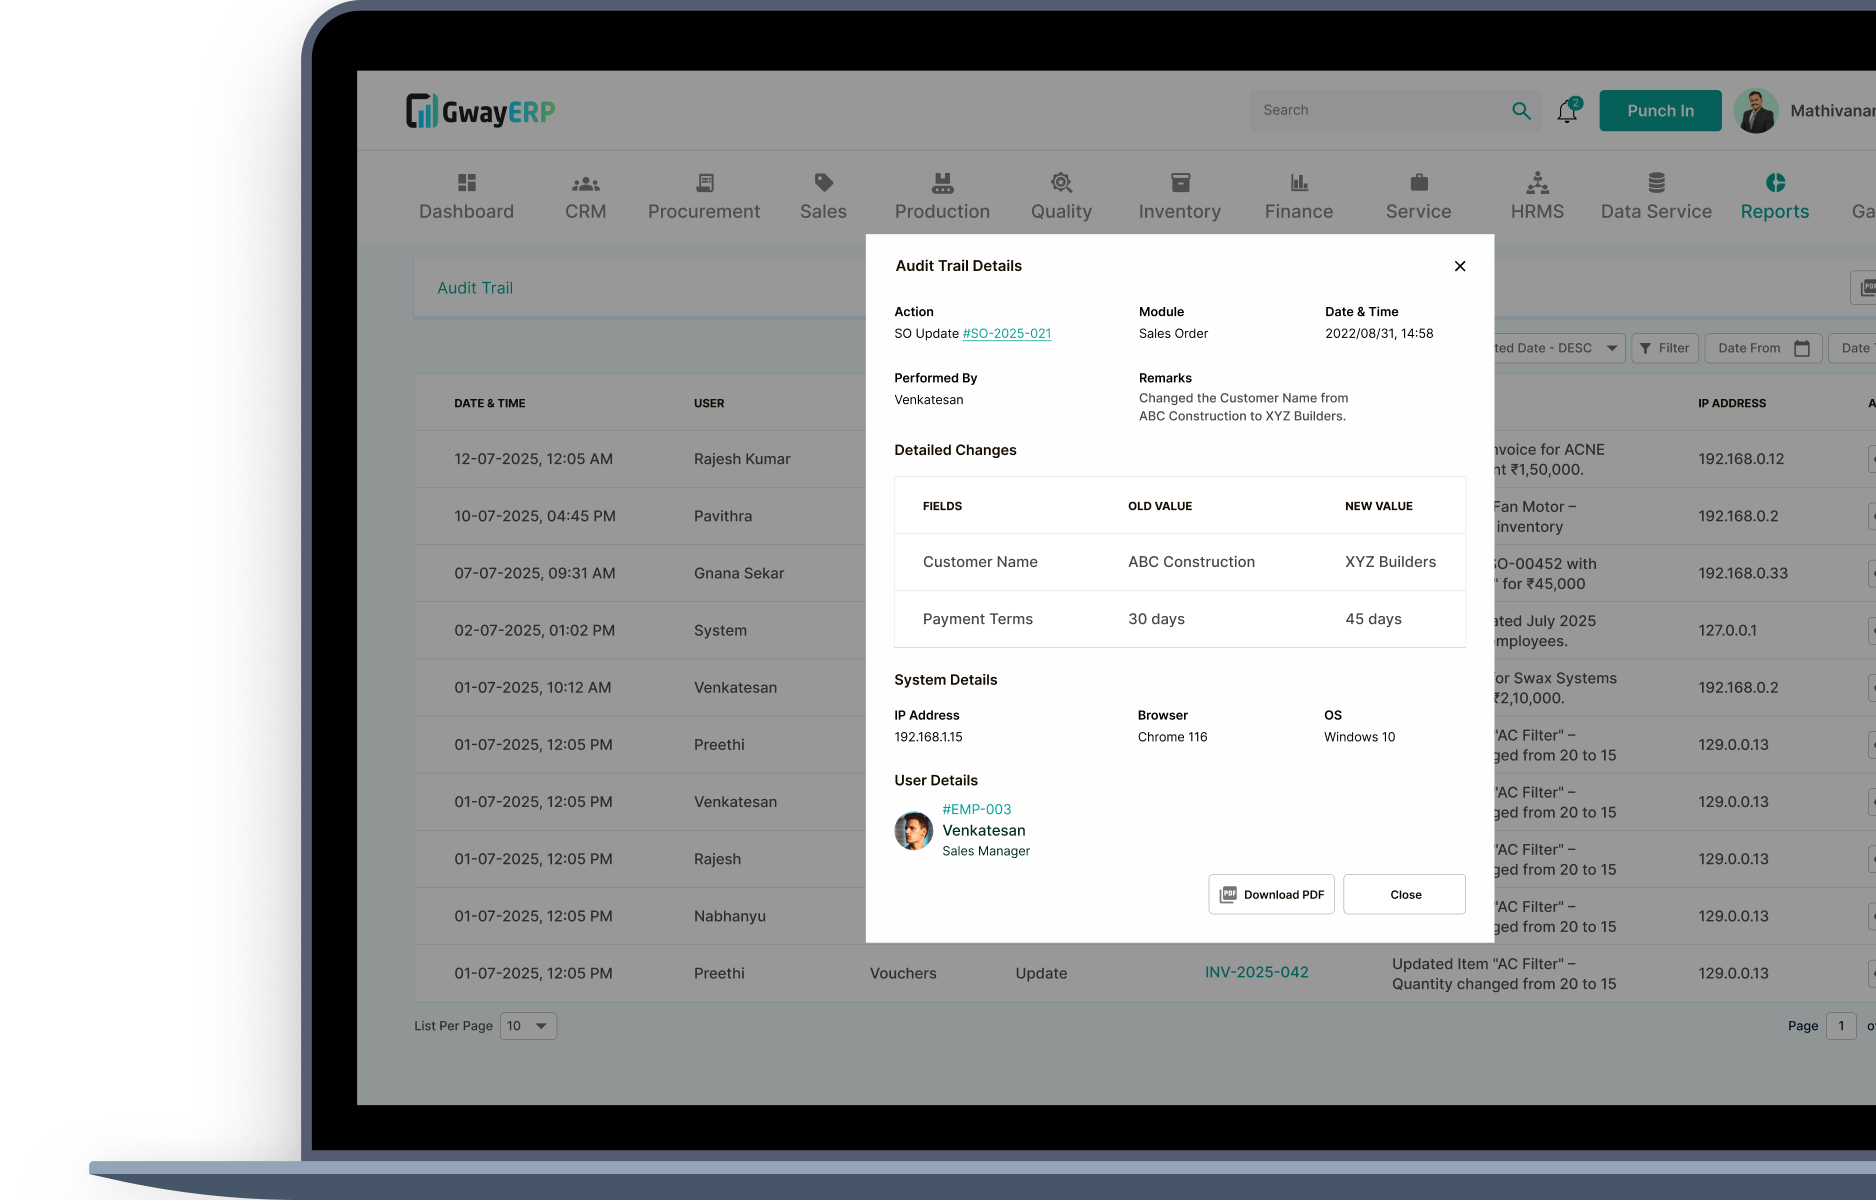The height and width of the screenshot is (1200, 1876).
Task: Open the HRMS module icon
Action: [1537, 183]
